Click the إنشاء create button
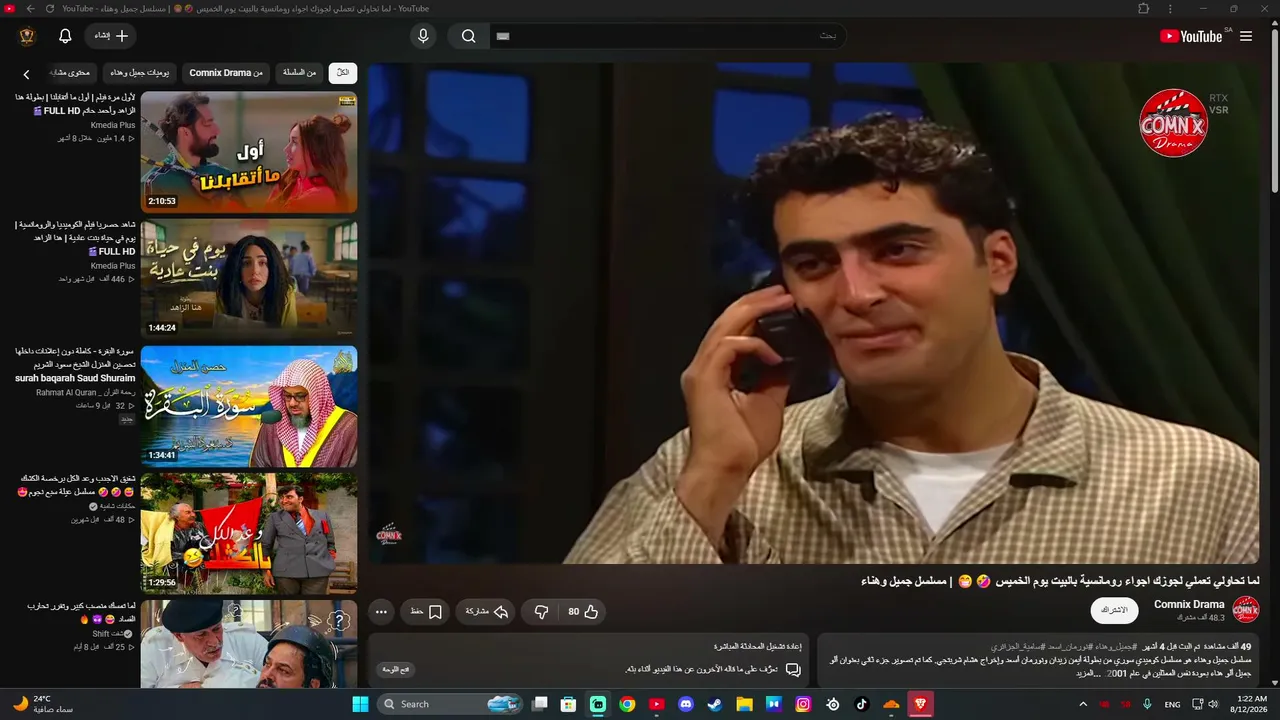 point(110,36)
